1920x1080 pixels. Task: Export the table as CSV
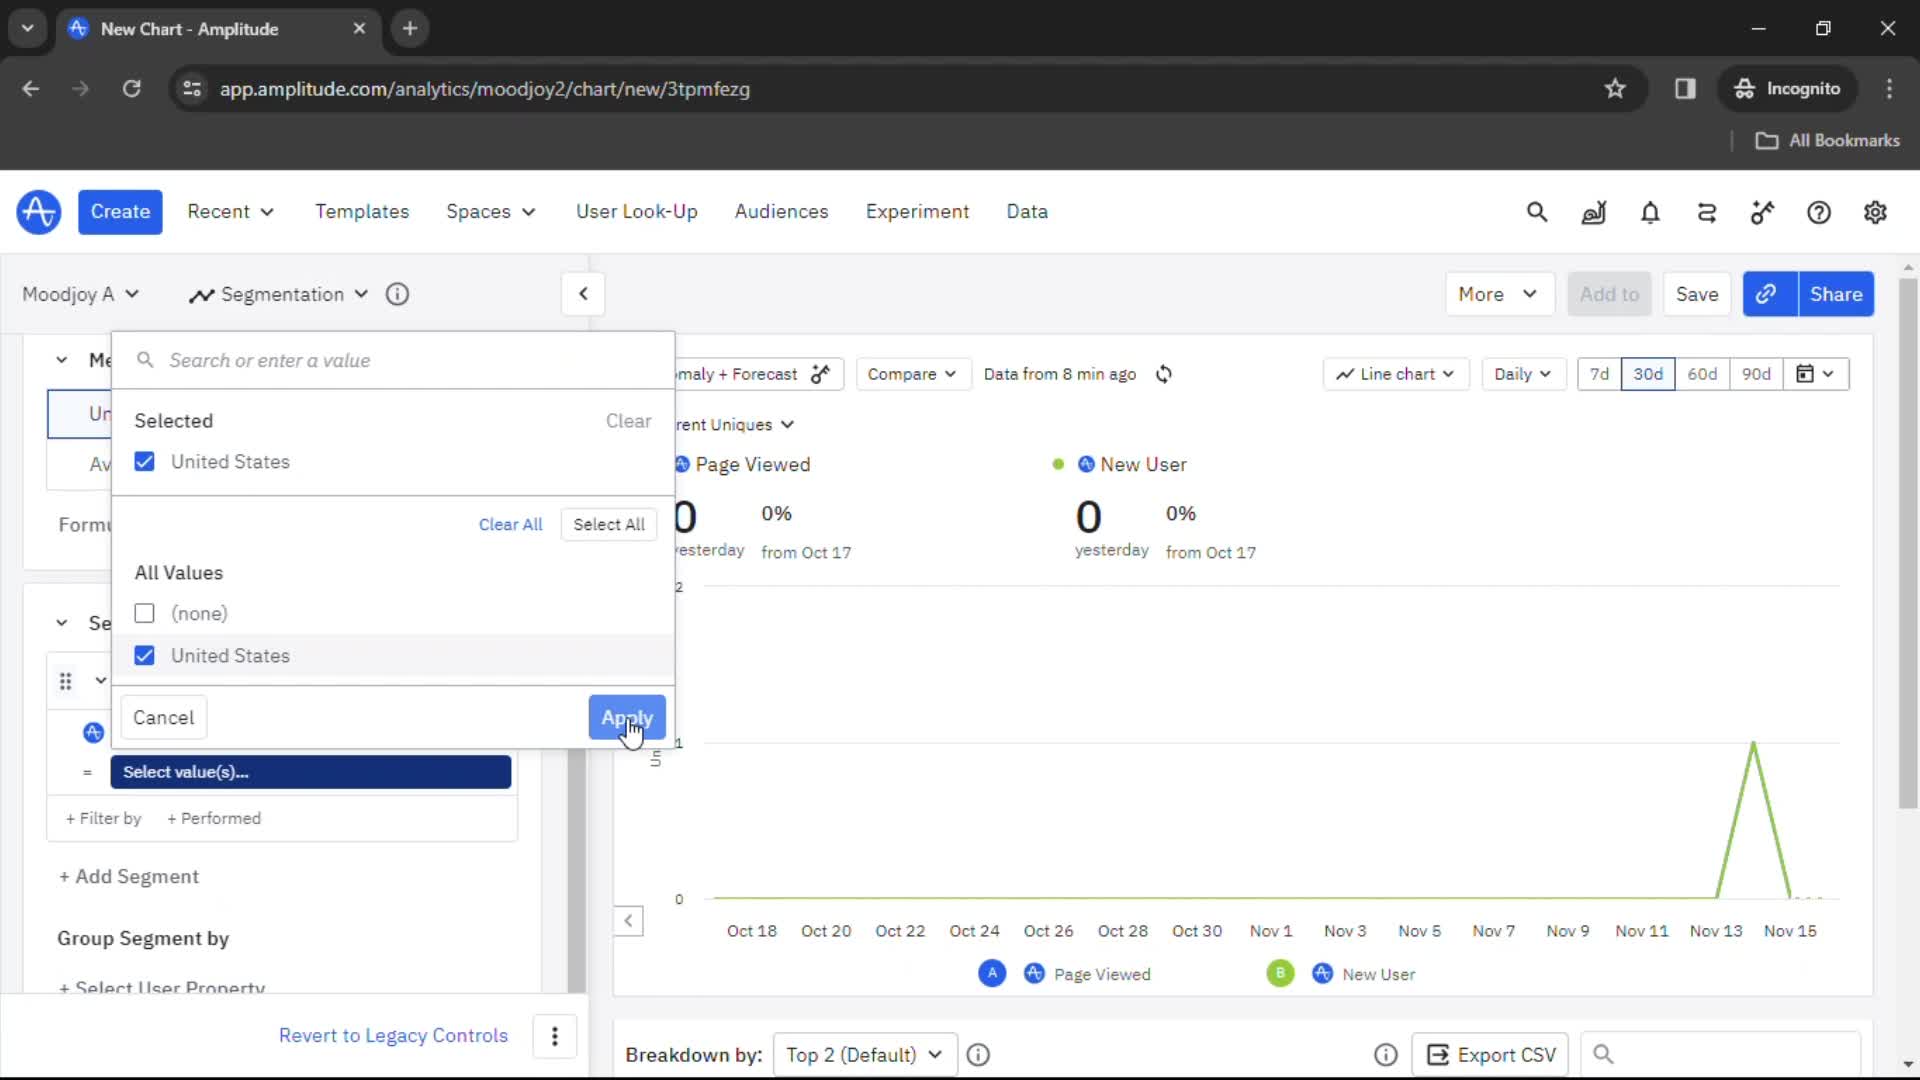click(x=1490, y=1055)
